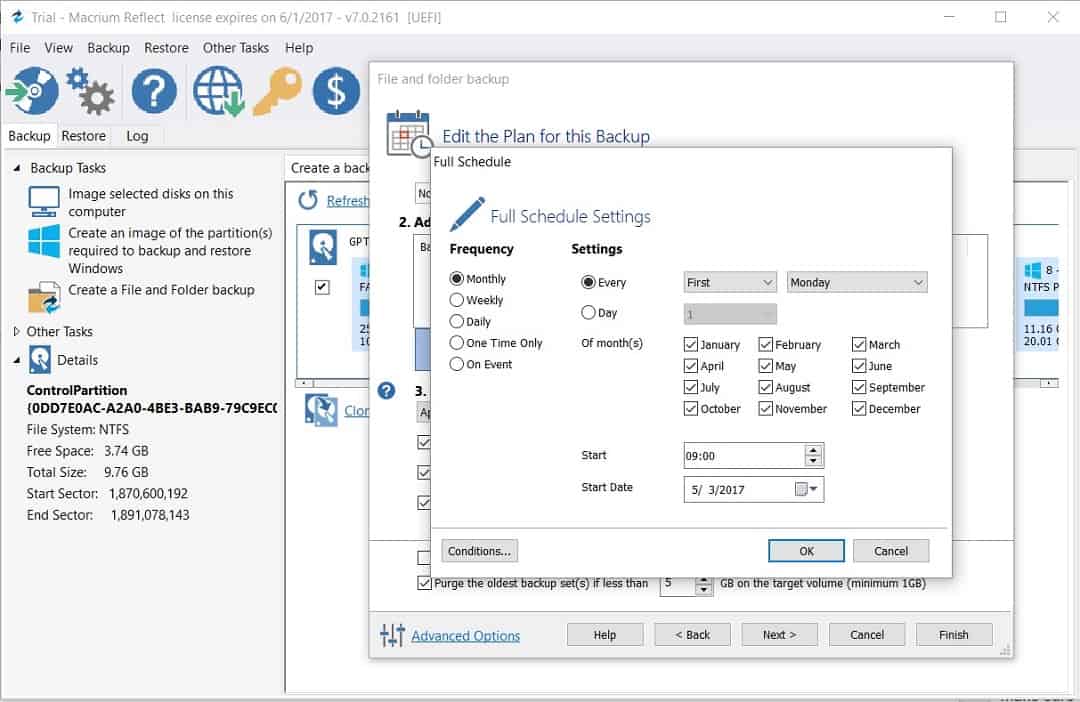This screenshot has height=702, width=1080.
Task: Click OK in Full Schedule dialog
Action: [x=806, y=551]
